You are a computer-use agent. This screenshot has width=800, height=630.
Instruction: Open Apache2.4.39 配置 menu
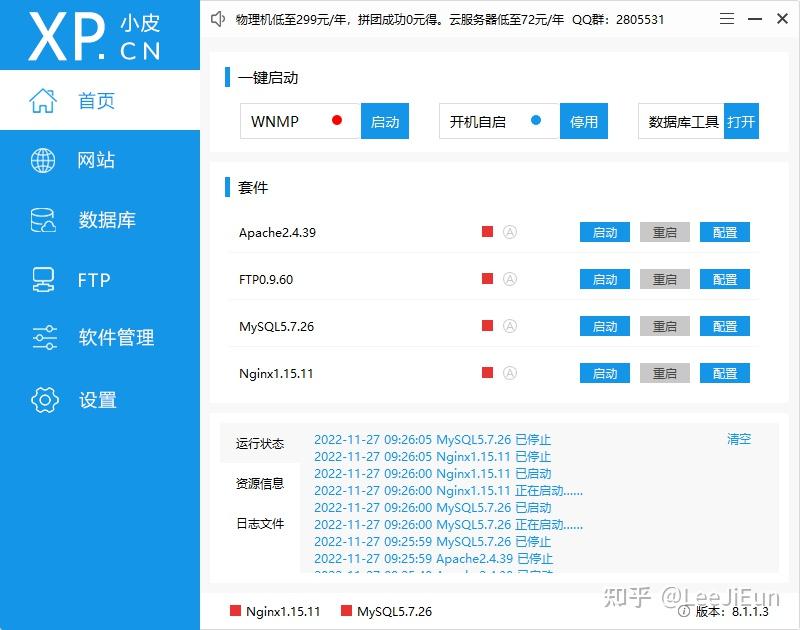coord(724,232)
